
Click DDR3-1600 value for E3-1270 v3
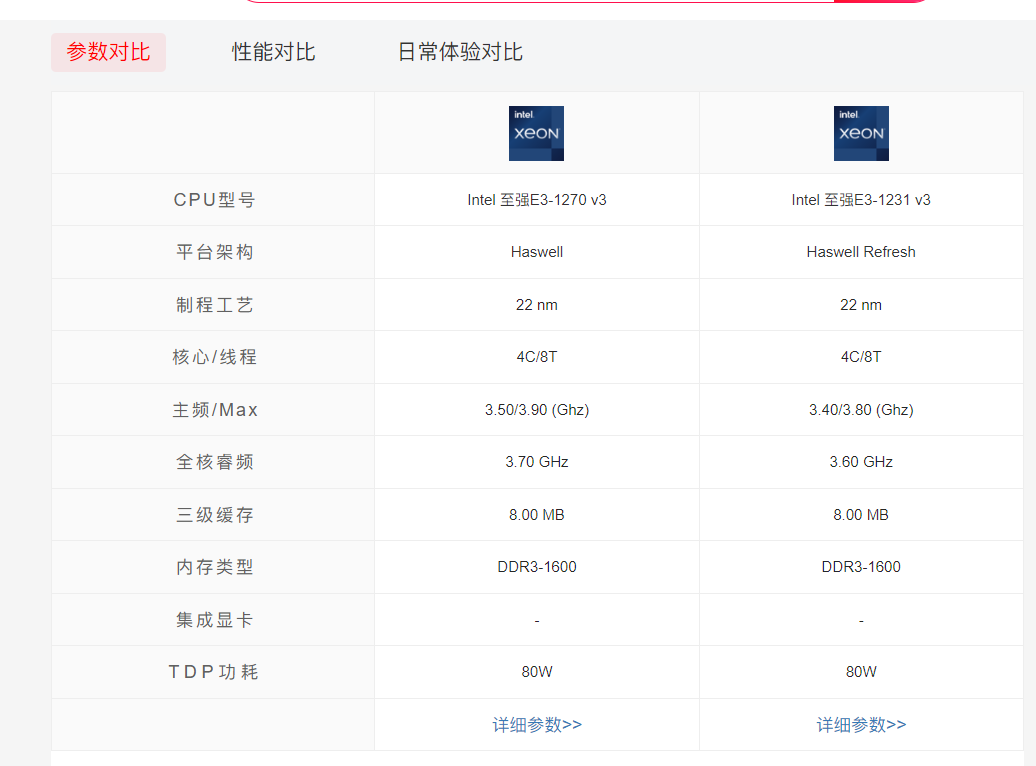coord(536,567)
